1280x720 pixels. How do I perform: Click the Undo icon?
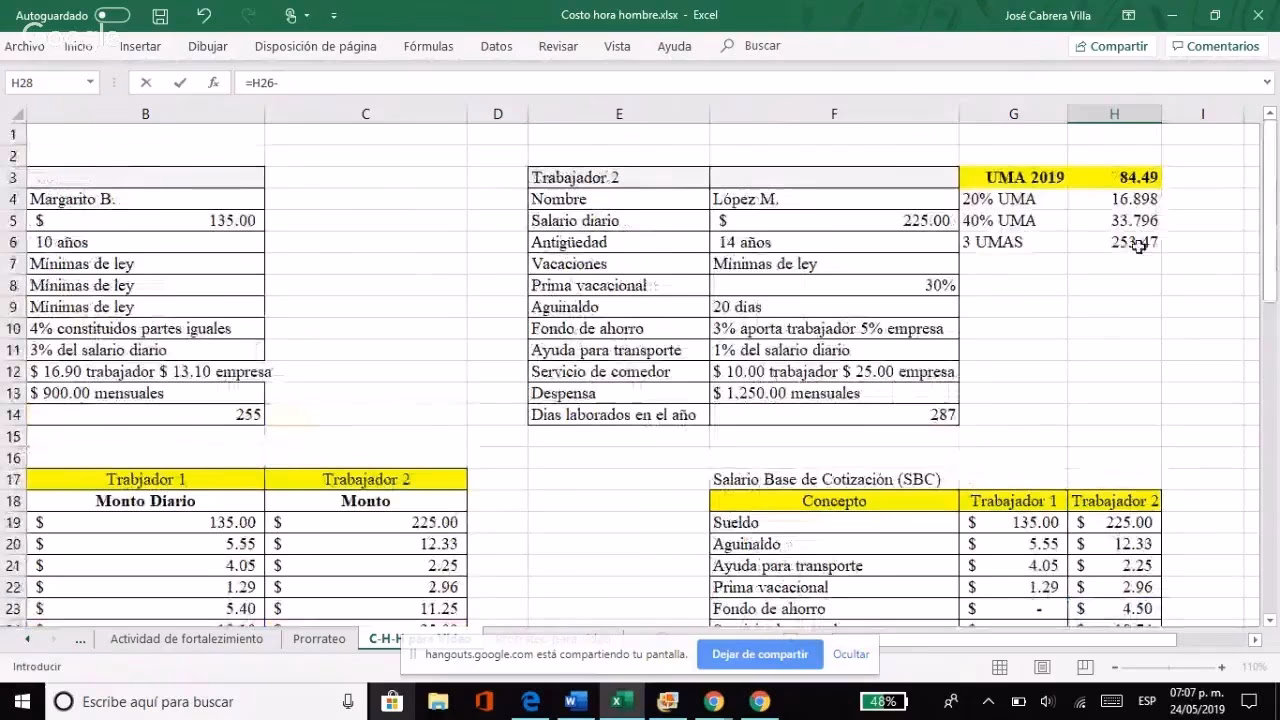[204, 15]
